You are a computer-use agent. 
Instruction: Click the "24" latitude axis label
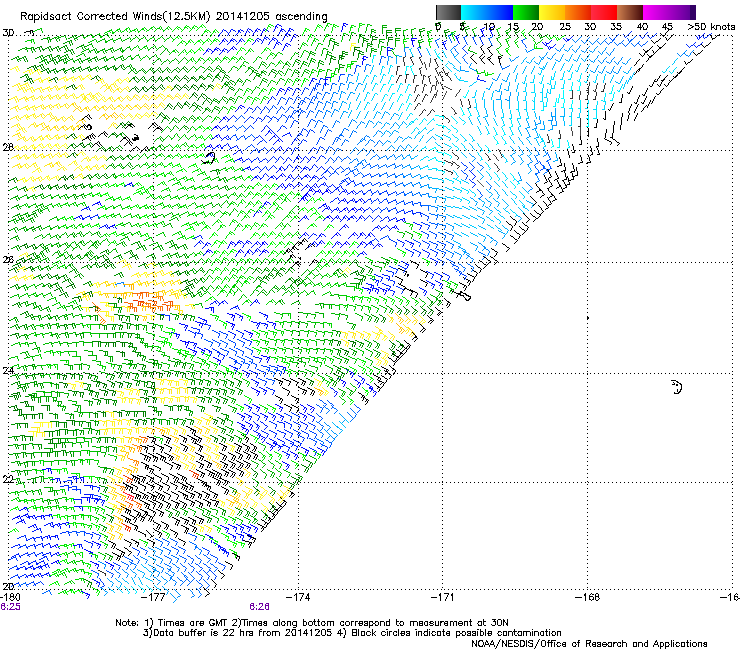click(8, 371)
